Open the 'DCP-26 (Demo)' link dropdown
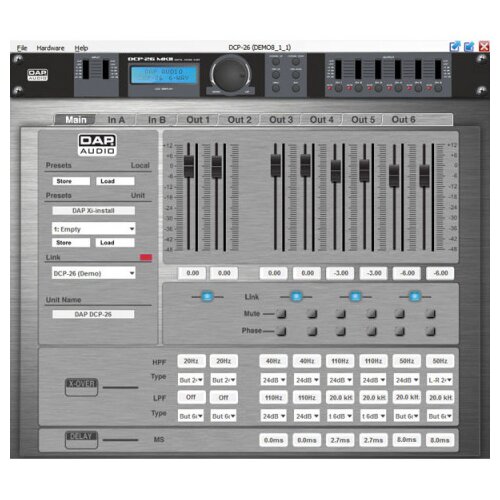Screen dimensions: 500x500 (94, 273)
